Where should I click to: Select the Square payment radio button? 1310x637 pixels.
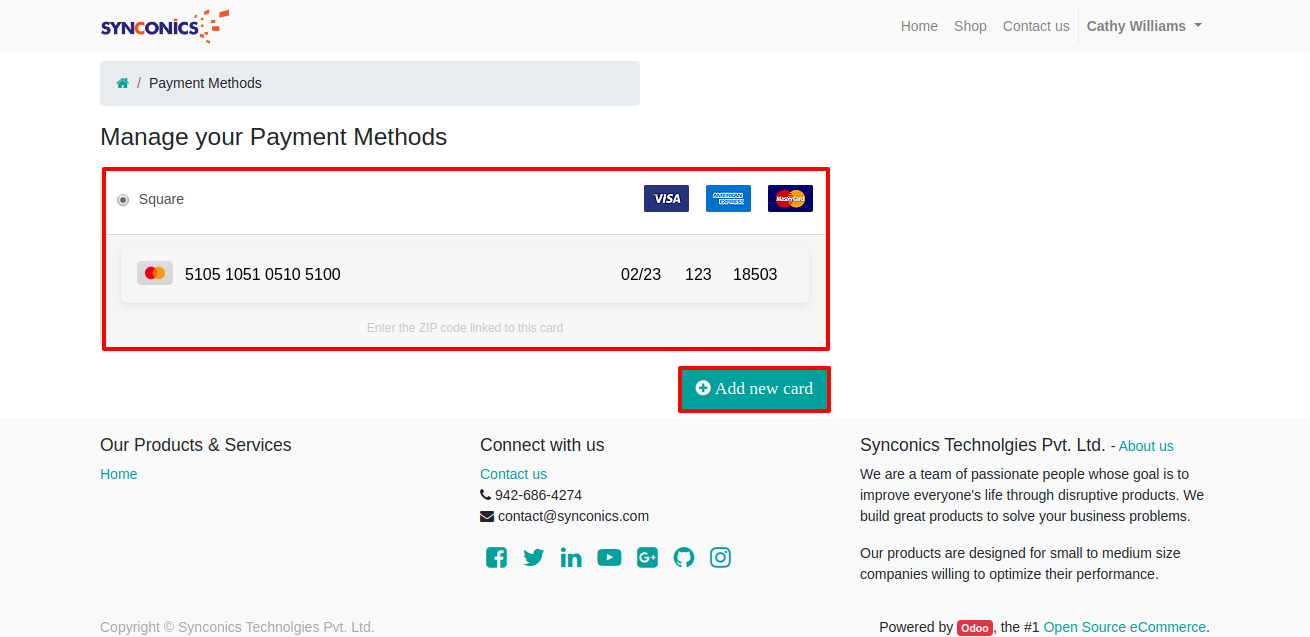pyautogui.click(x=123, y=200)
